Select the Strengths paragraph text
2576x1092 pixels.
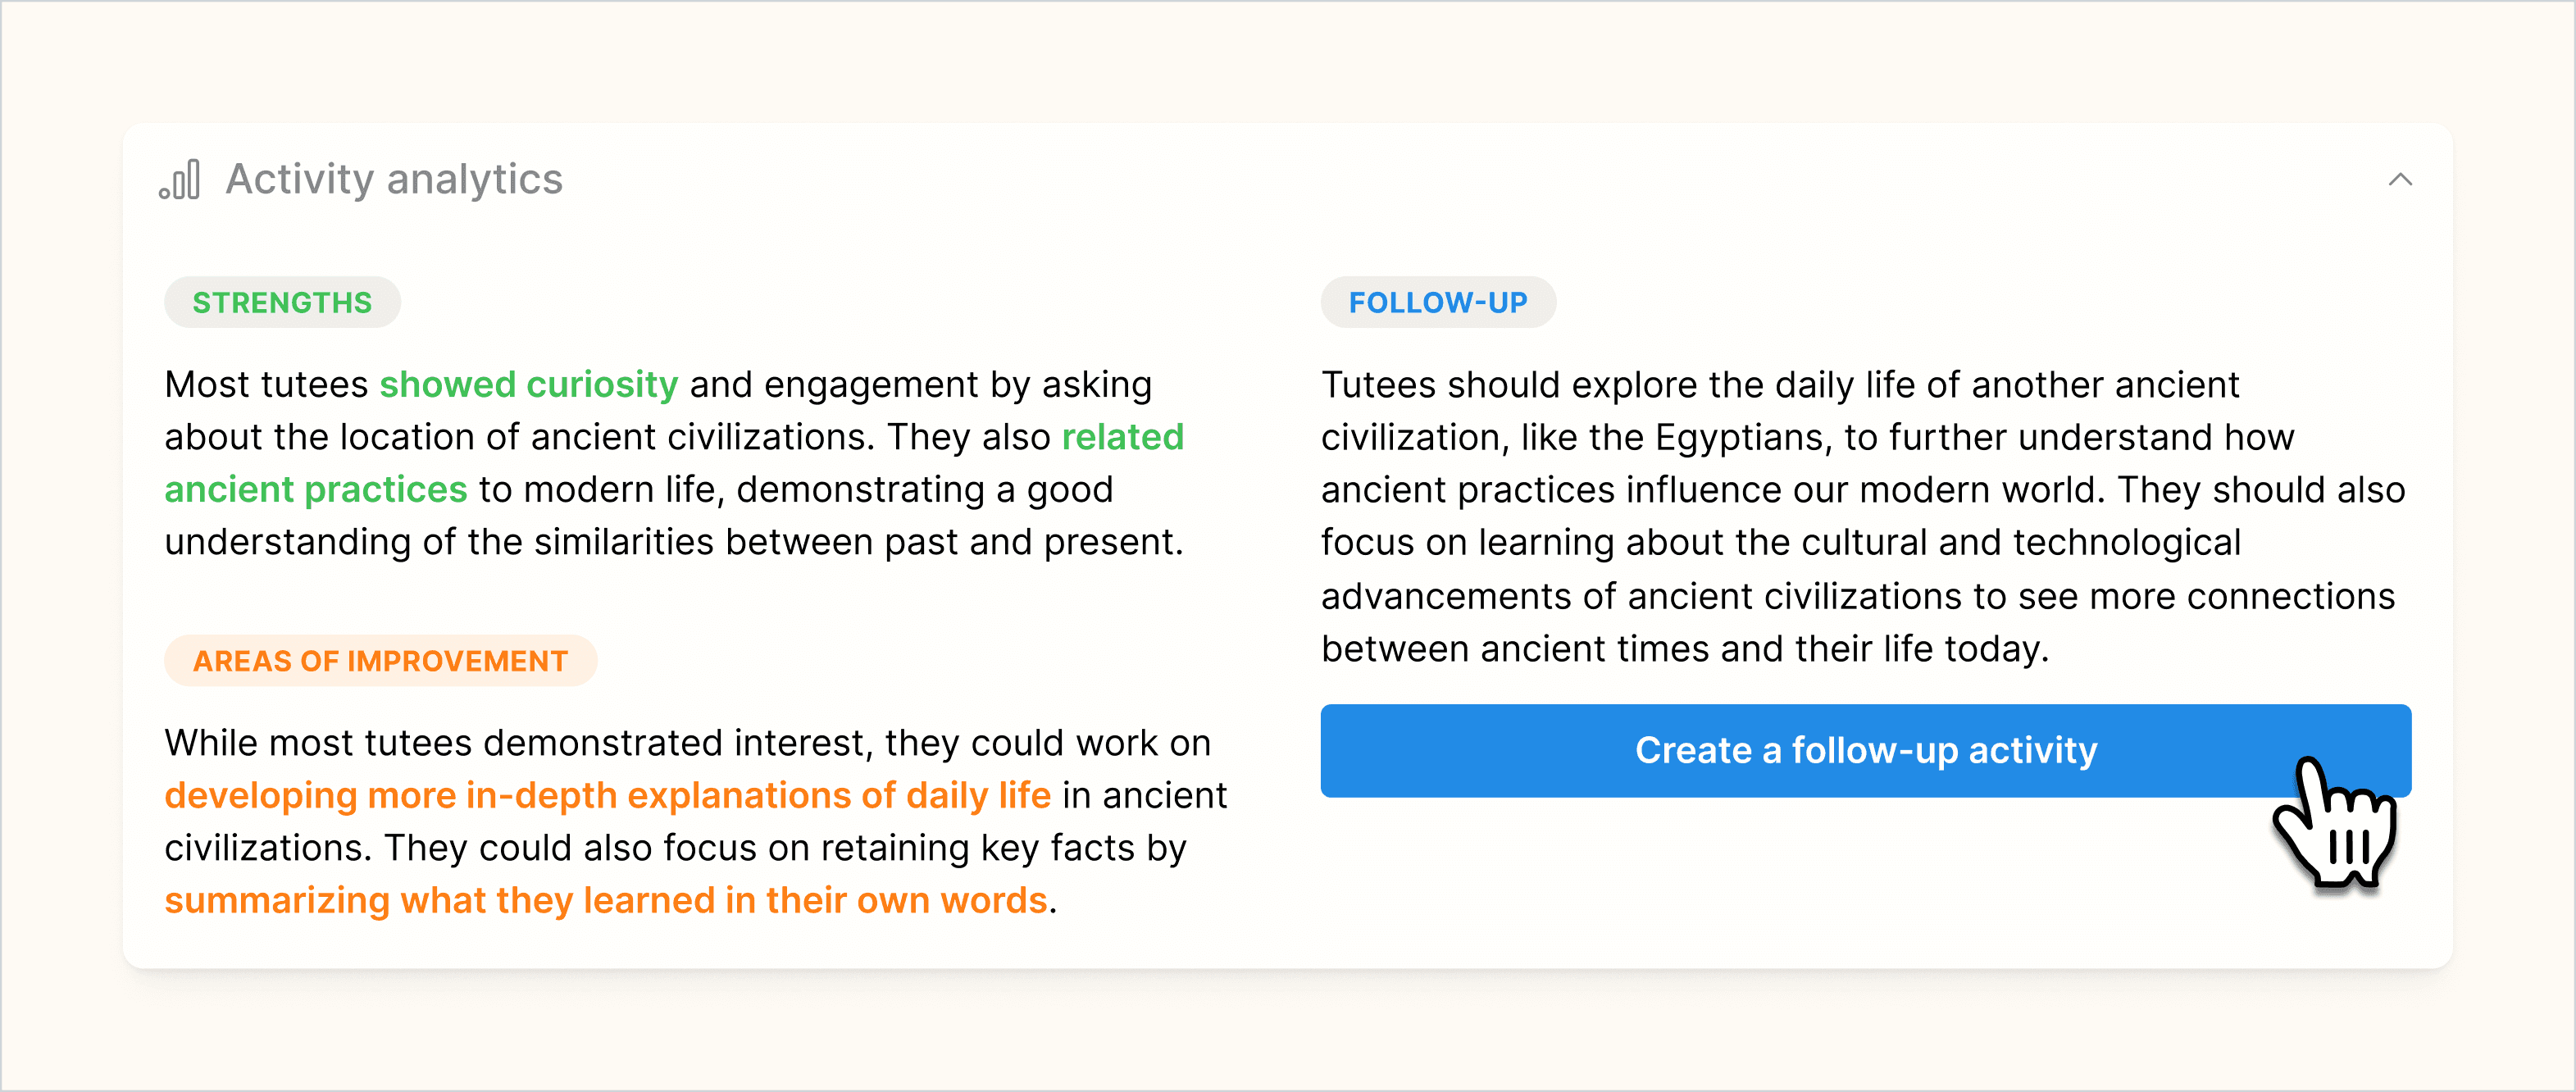click(670, 463)
